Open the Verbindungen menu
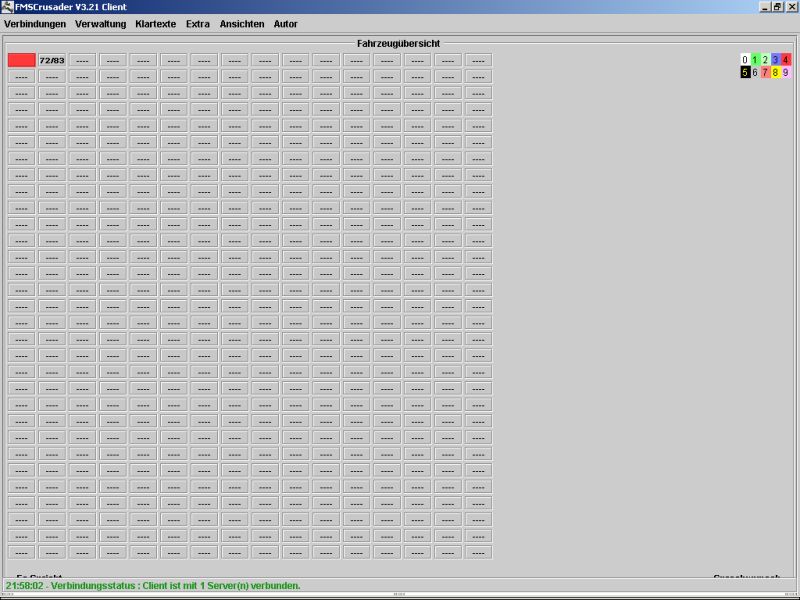The width and height of the screenshot is (800, 600). click(x=35, y=23)
